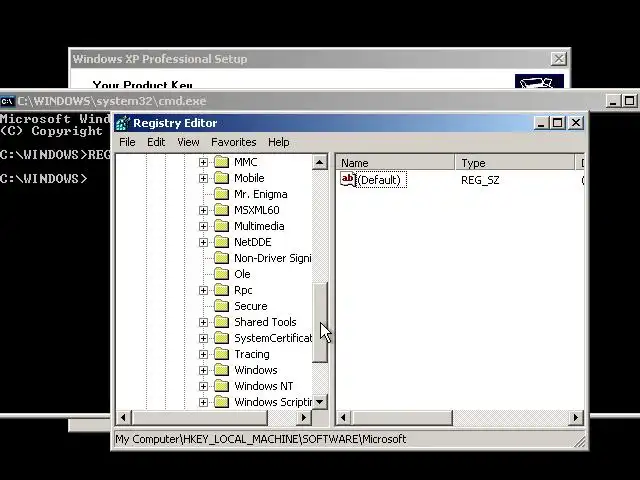Expand the Windows NT registry key

(x=203, y=386)
